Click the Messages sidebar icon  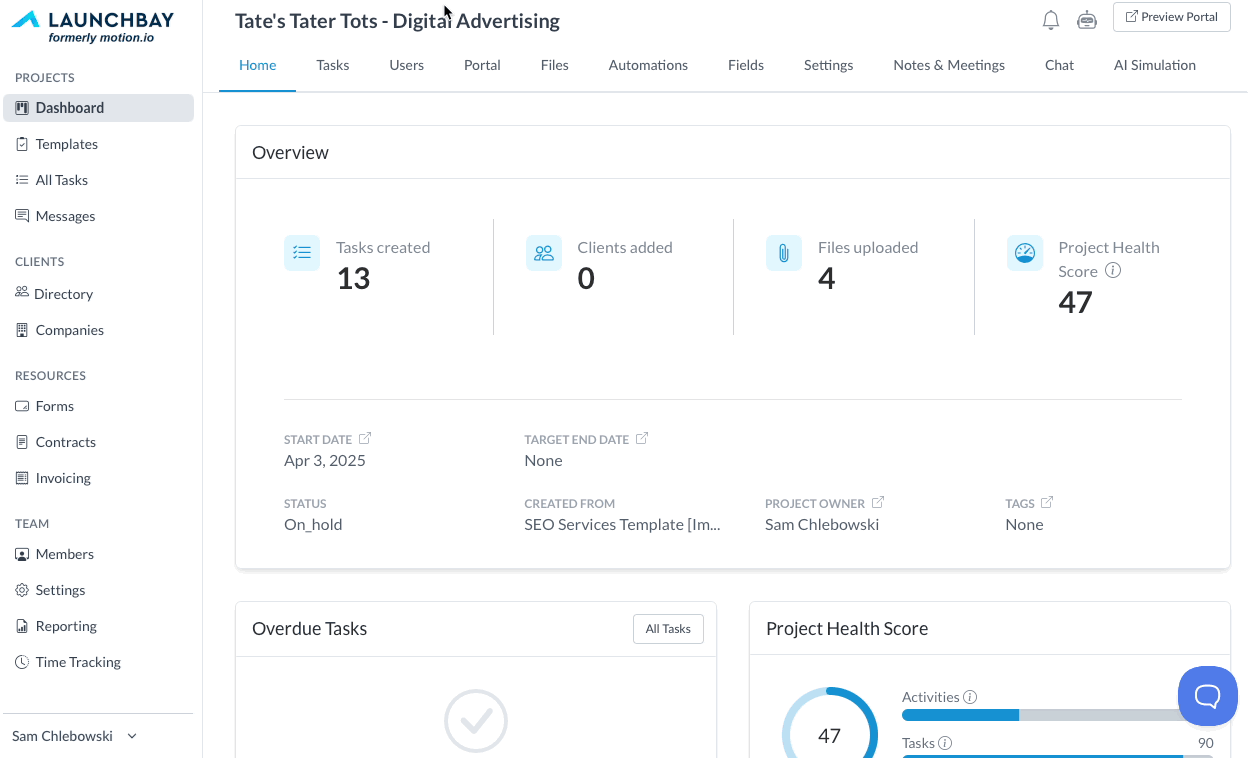coord(22,216)
